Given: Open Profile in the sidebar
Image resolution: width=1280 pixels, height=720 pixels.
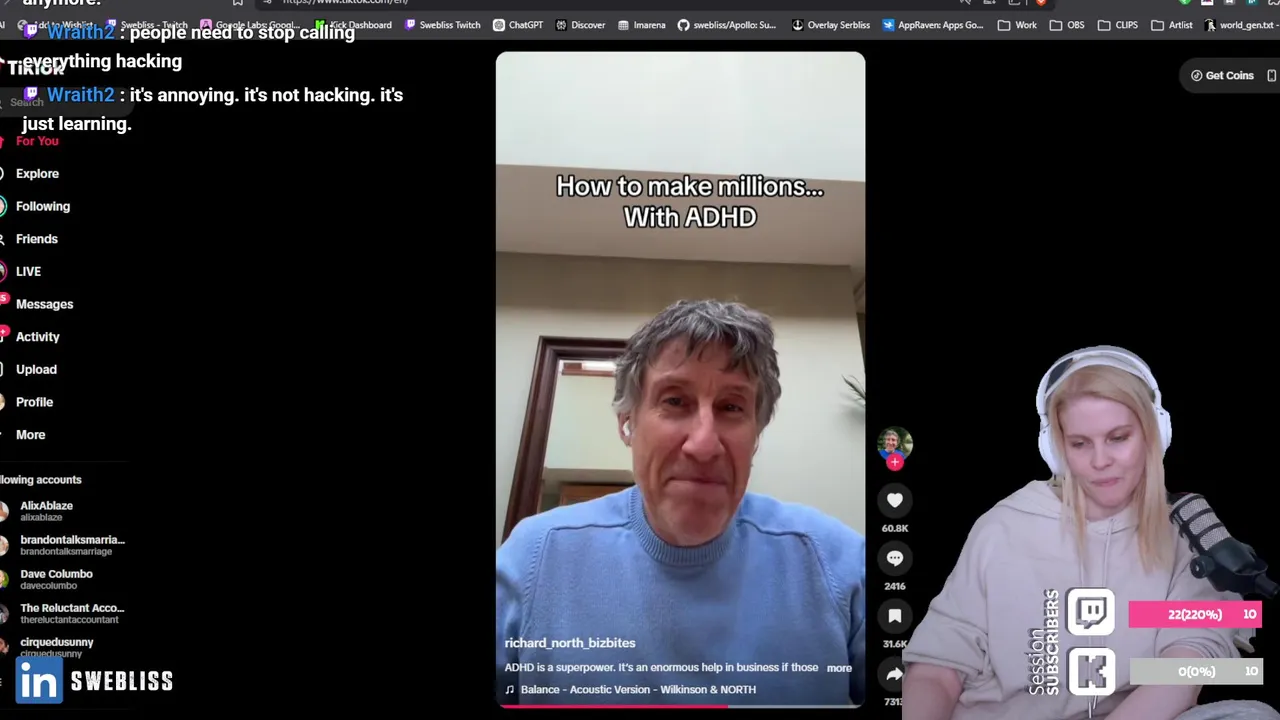Looking at the screenshot, I should (x=34, y=402).
